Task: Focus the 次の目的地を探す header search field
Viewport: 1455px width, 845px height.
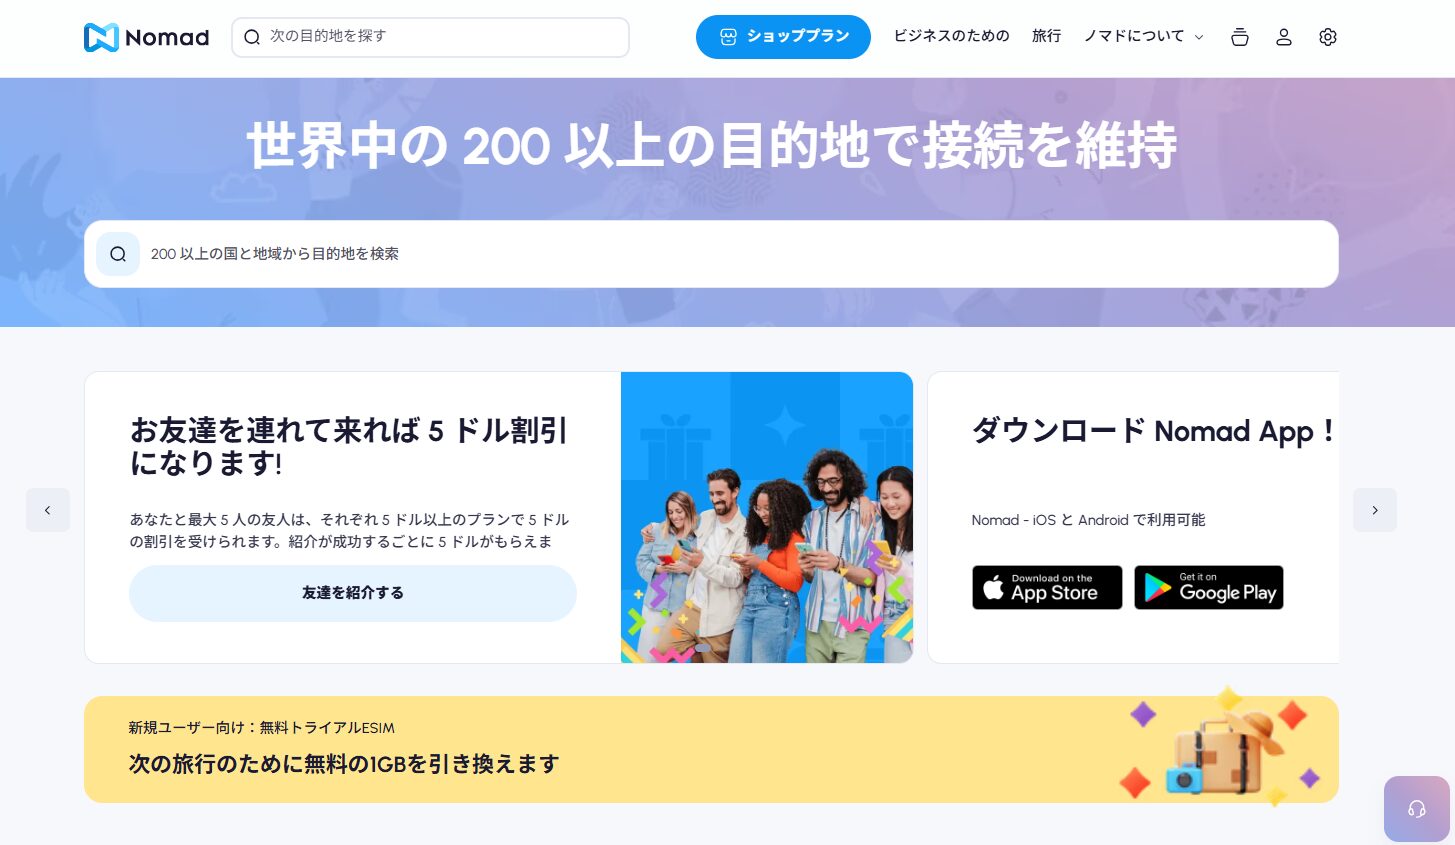Action: click(430, 37)
